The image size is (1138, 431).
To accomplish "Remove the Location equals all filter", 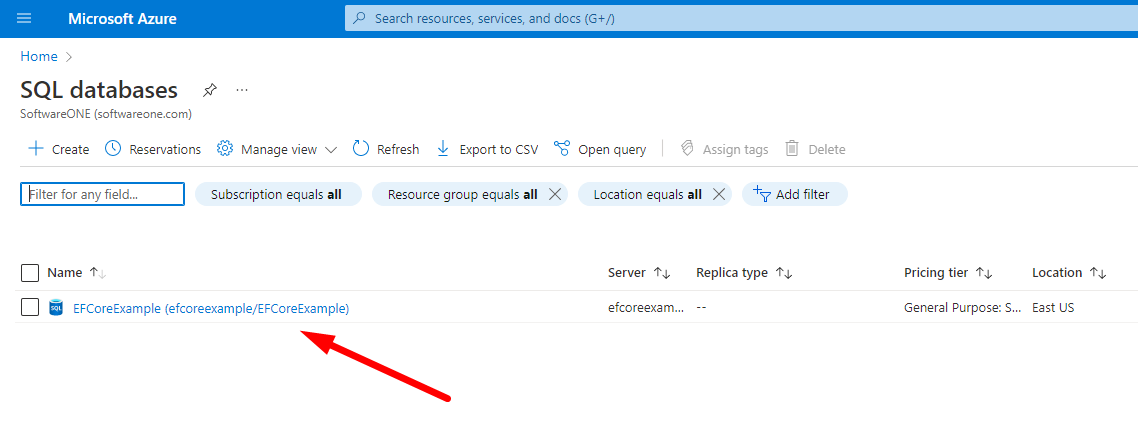I will pyautogui.click(x=718, y=194).
